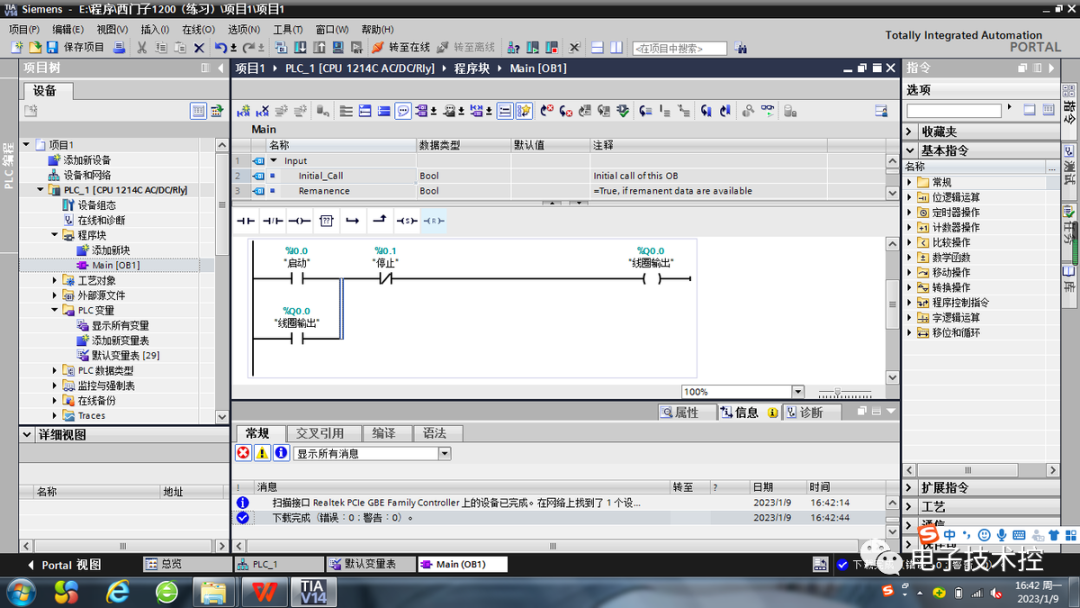
Task: Collapse Input section in interface table
Action: click(273, 160)
